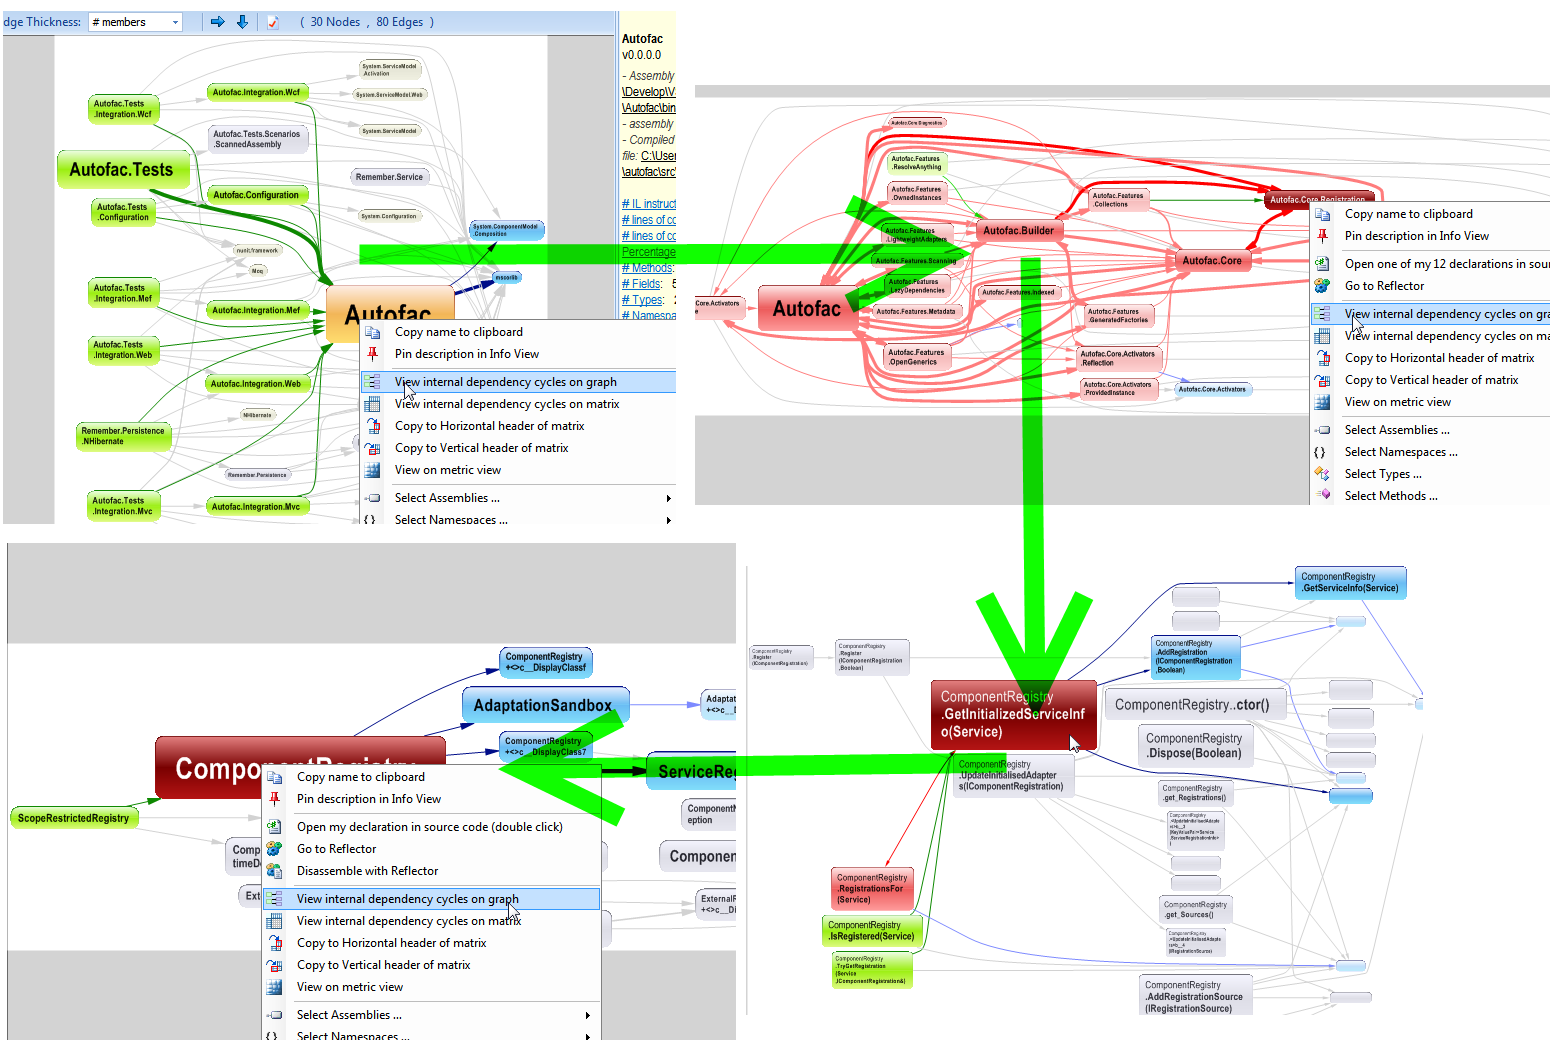Viewport: 1550px width, 1040px height.
Task: Expand Select Namespaces submenu in ComponentRegistry menu
Action: [x=588, y=1036]
